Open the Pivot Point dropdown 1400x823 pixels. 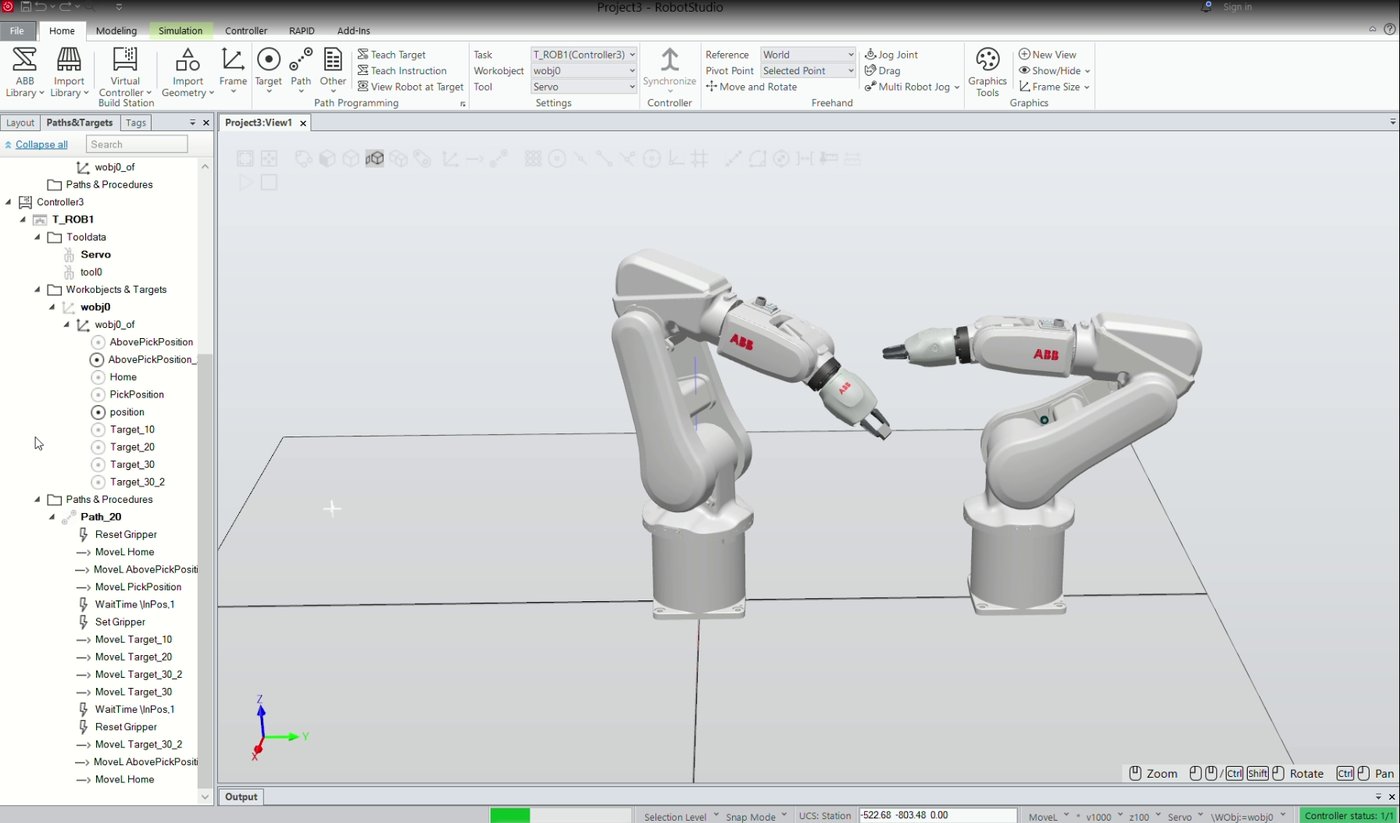pyautogui.click(x=808, y=71)
